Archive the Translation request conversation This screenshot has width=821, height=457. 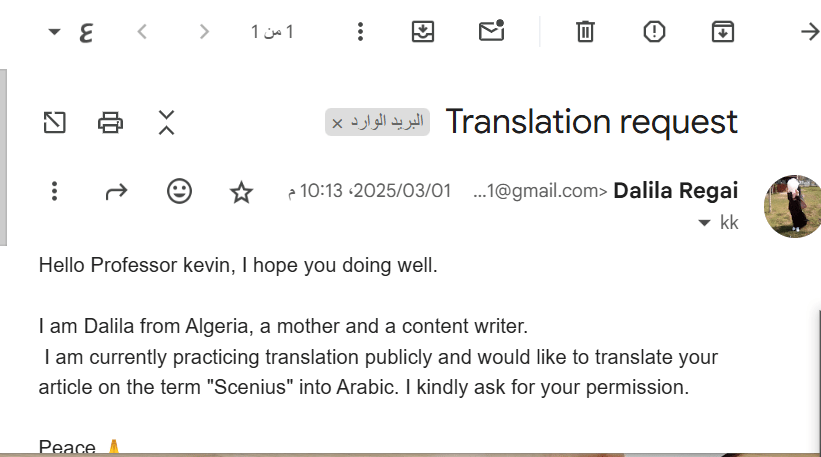point(722,32)
